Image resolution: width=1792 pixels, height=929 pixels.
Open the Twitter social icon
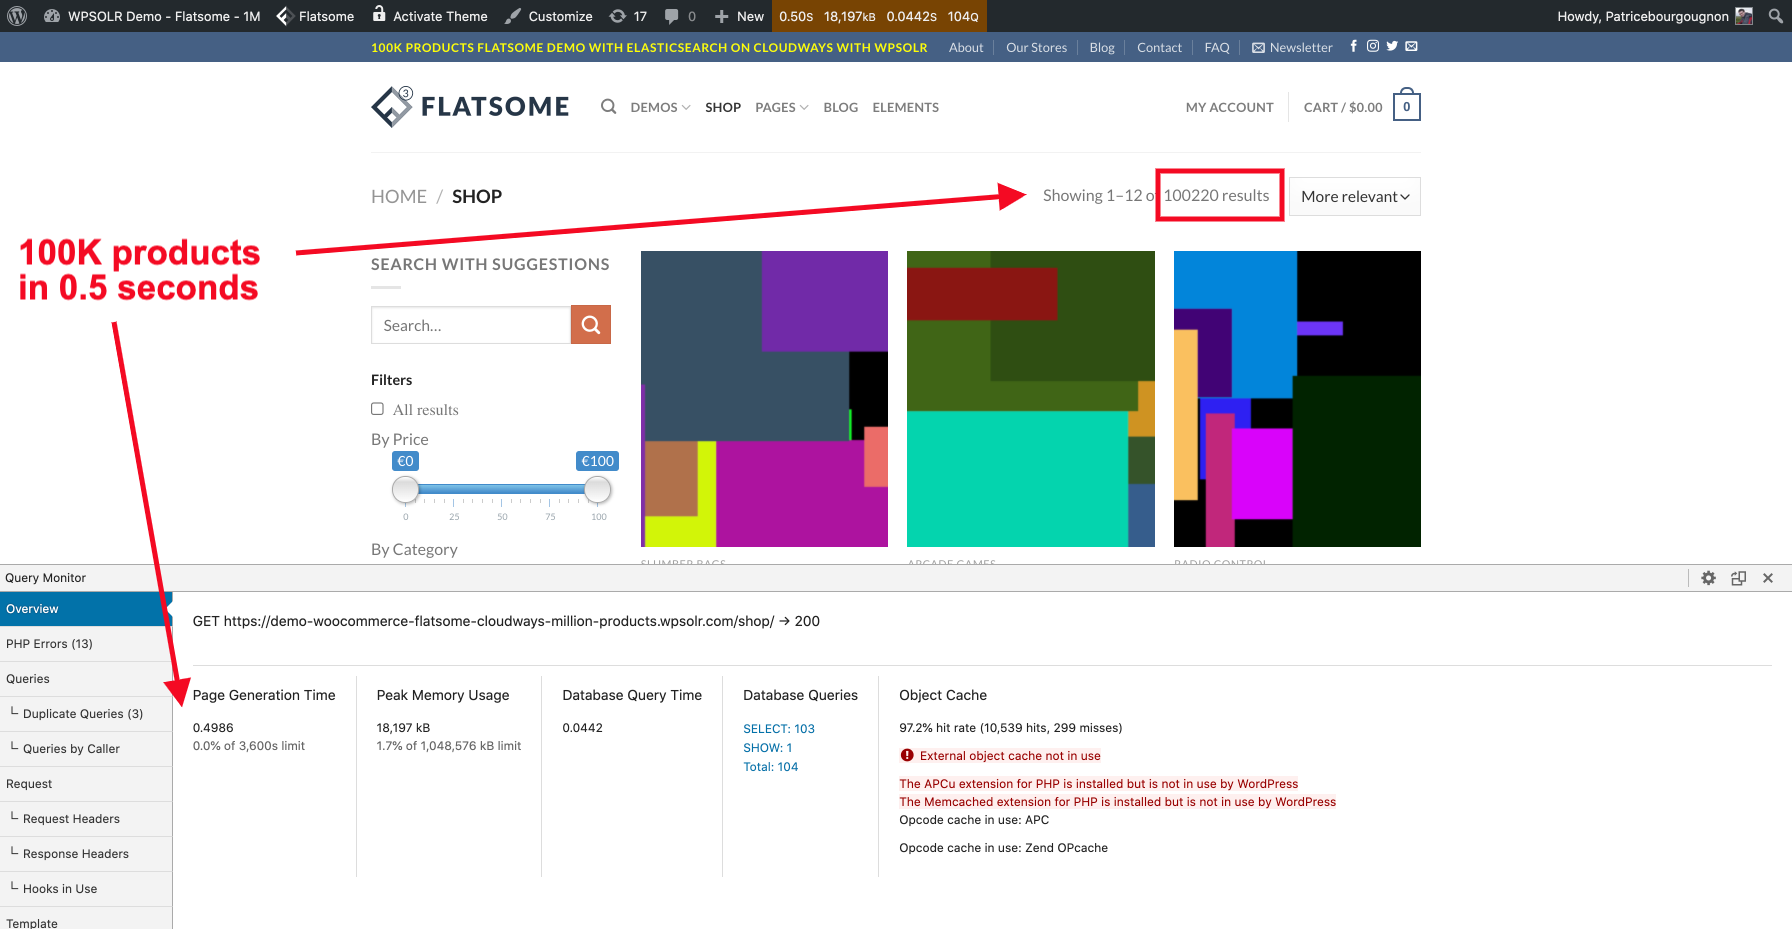(1392, 46)
